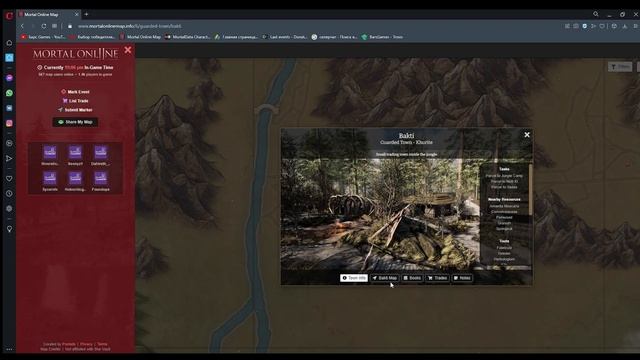Open VK icon in Opera sidebar
Viewport: 640px width, 360px height.
[x=9, y=108]
